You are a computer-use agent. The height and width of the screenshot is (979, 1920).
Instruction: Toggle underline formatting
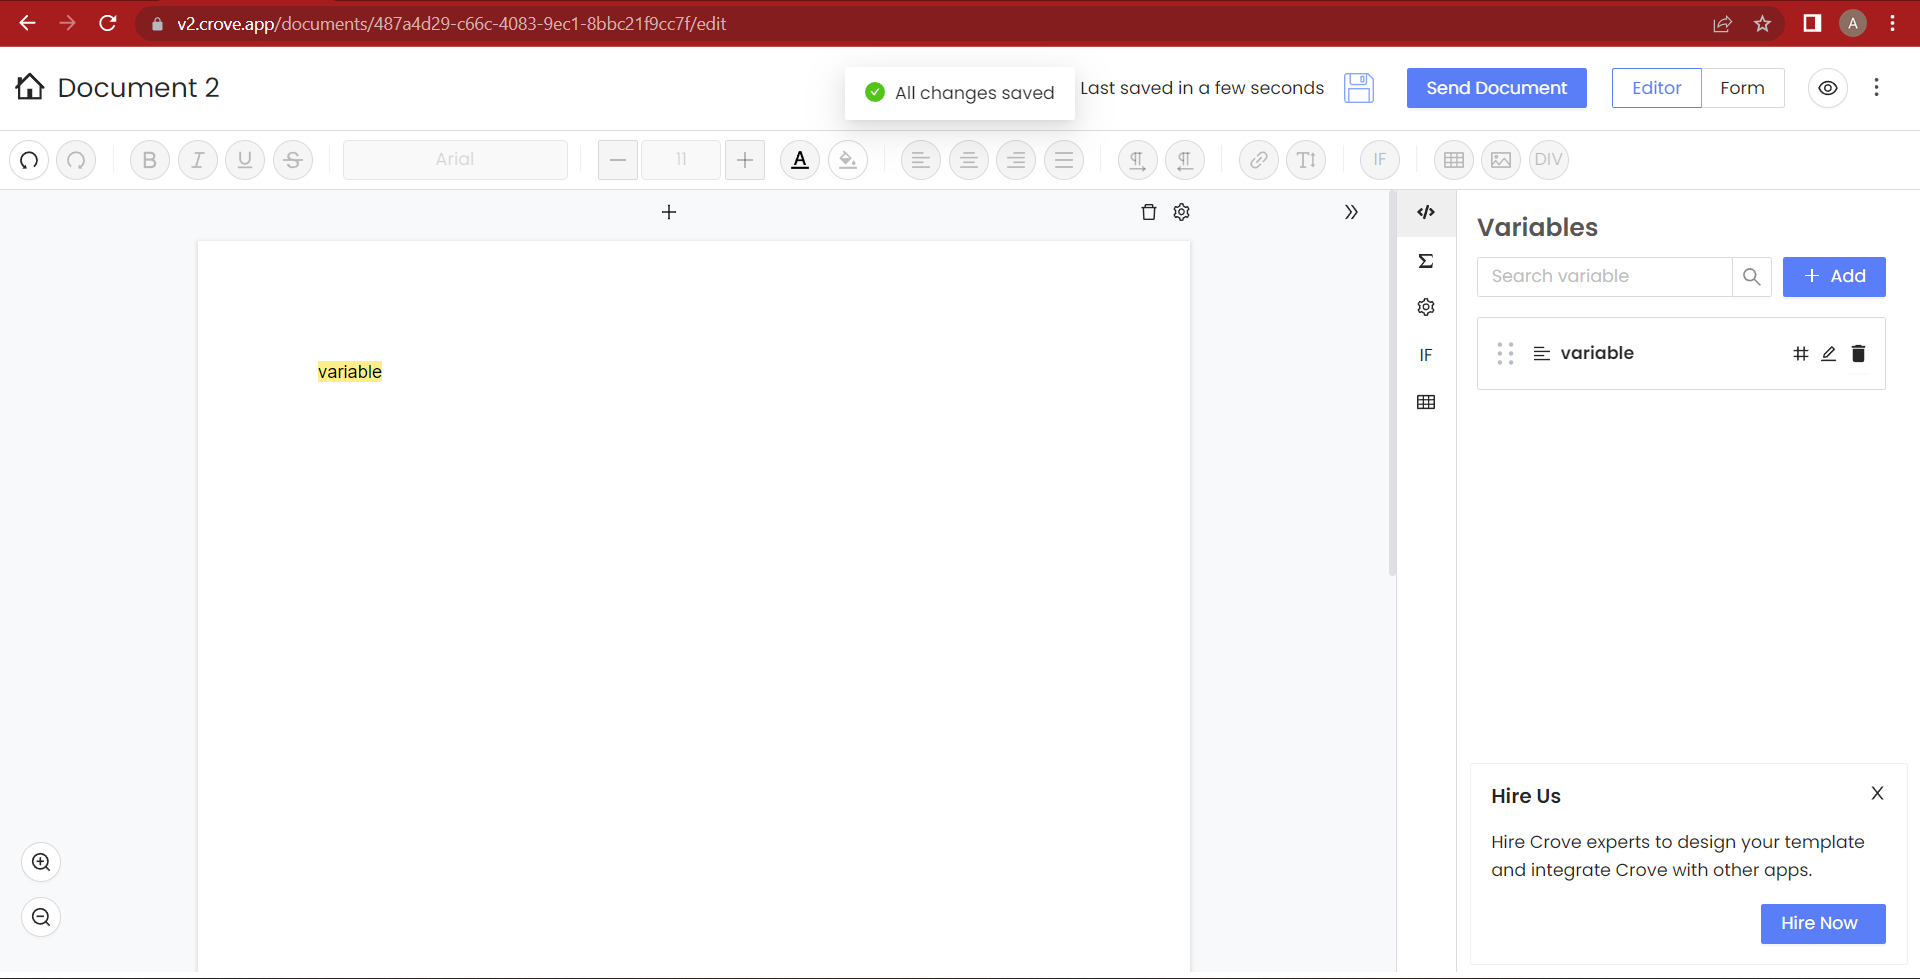tap(245, 160)
